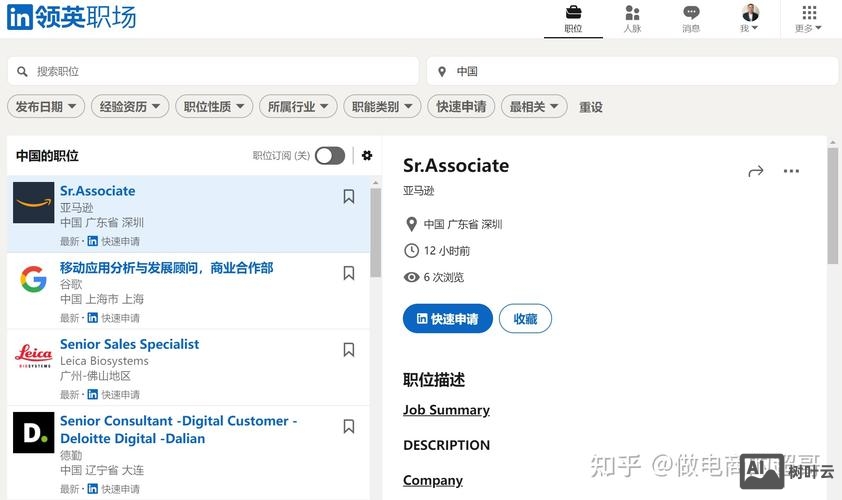
Task: Select the Leica Biosystems logo thumbnail
Action: coord(34,356)
